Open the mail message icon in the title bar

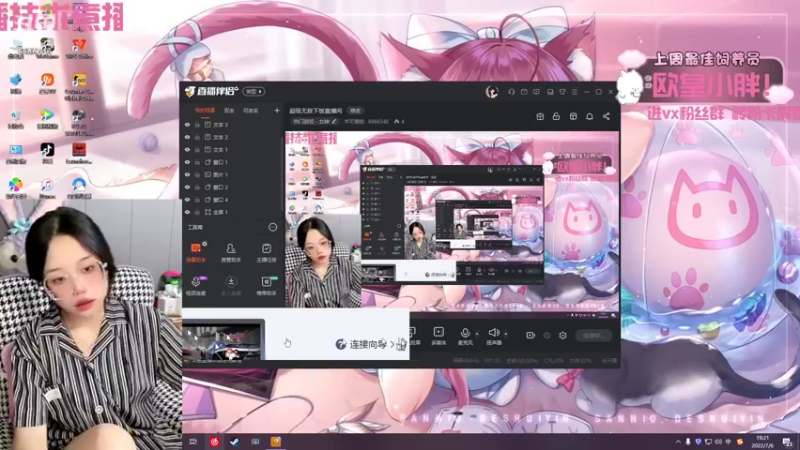point(524,92)
